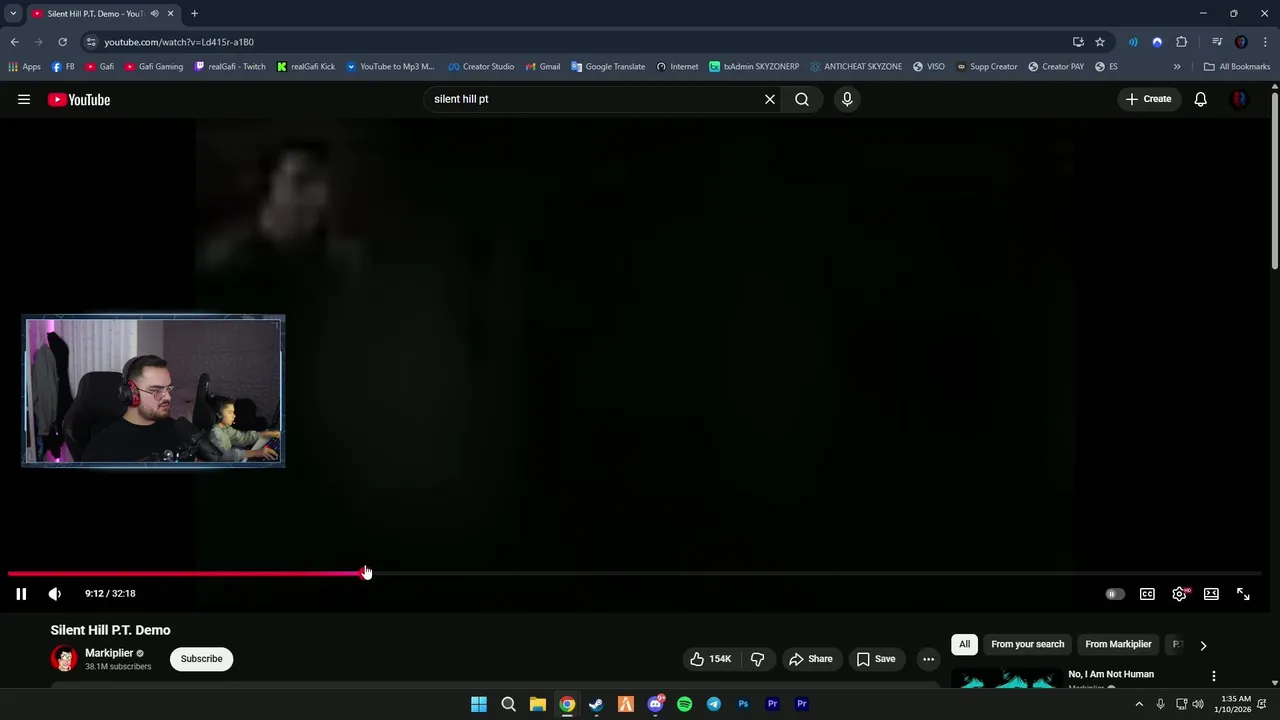Toggle closed captions in player
This screenshot has height=720, width=1280.
pyautogui.click(x=1147, y=594)
